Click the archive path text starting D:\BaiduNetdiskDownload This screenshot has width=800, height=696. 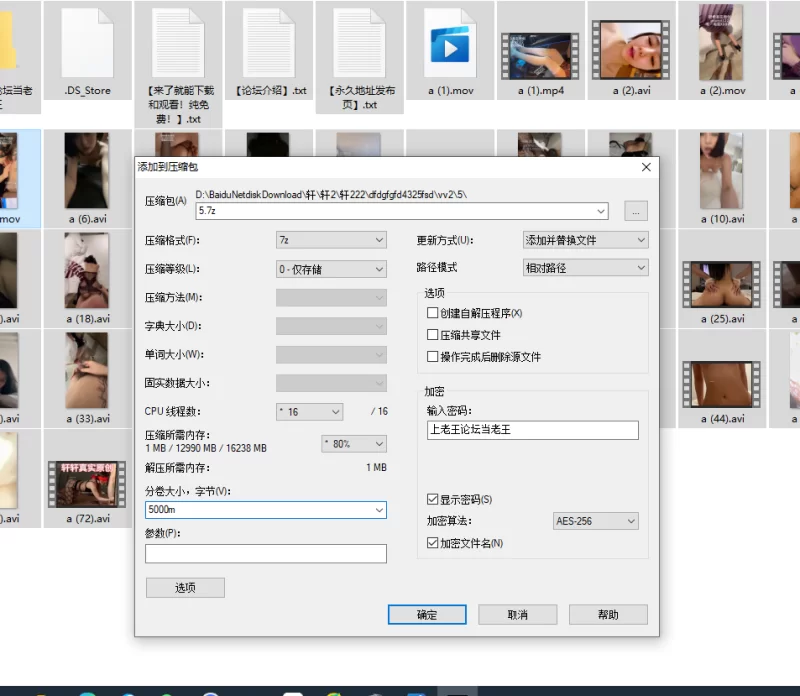point(331,194)
